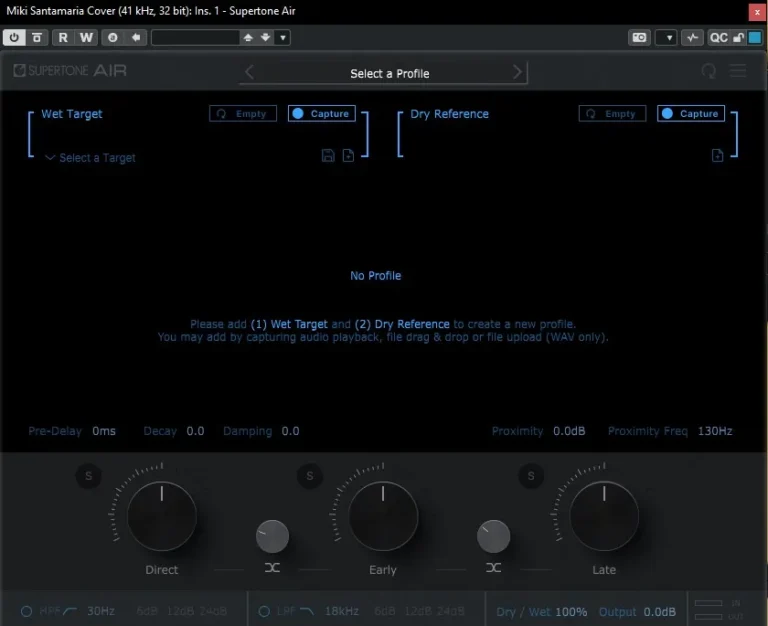
Task: Open the Select a Profile menu
Action: pyautogui.click(x=389, y=73)
